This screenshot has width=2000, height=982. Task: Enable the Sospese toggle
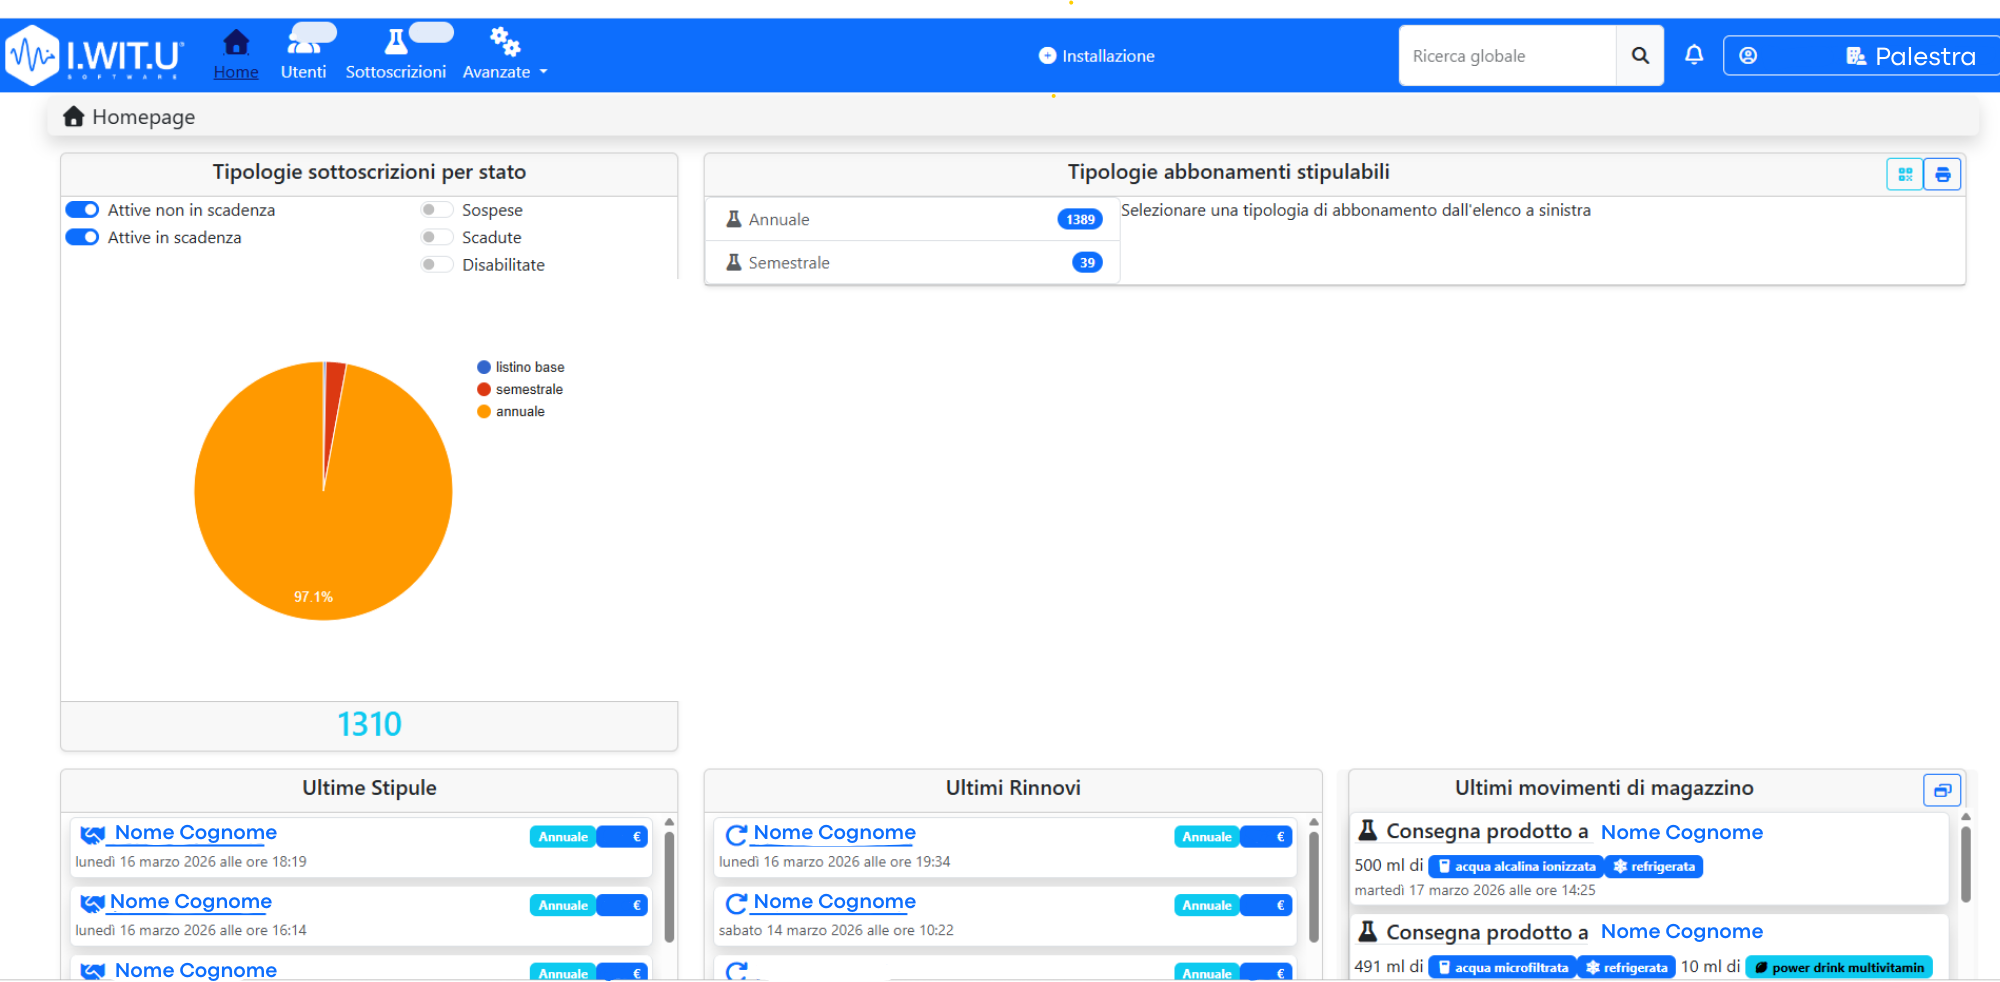coord(436,210)
